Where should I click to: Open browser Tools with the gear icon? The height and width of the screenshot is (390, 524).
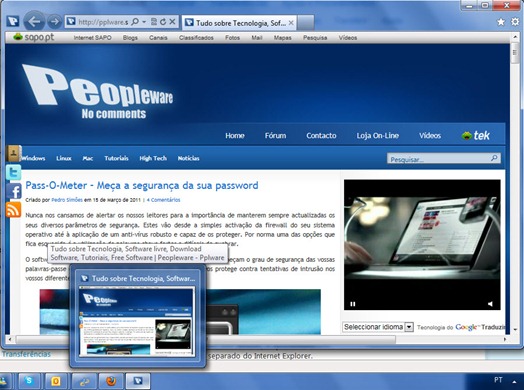(515, 22)
